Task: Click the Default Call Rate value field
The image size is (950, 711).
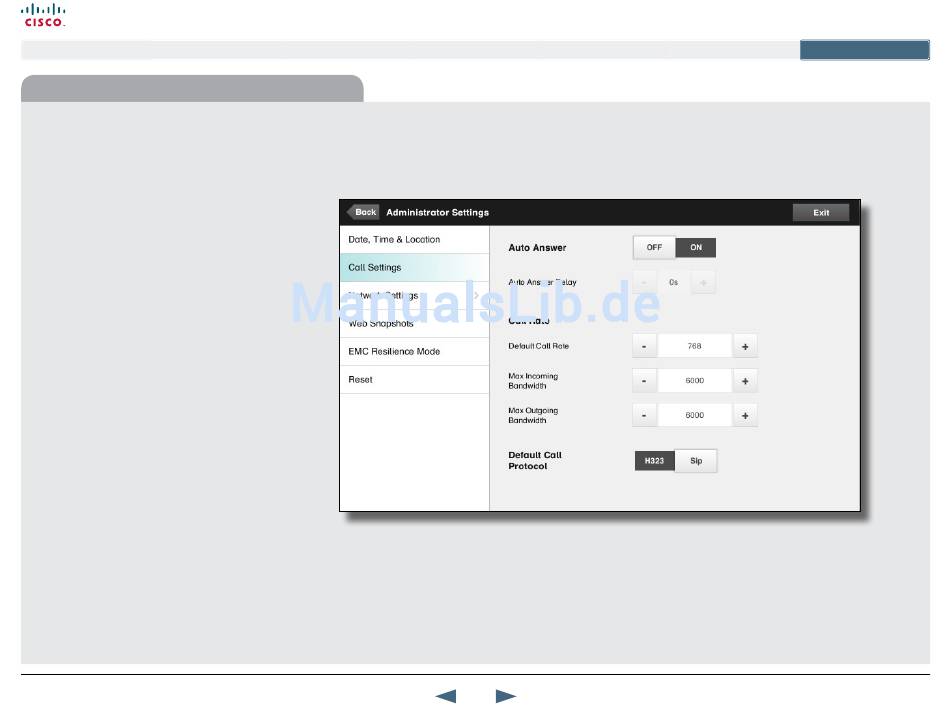Action: pos(694,347)
